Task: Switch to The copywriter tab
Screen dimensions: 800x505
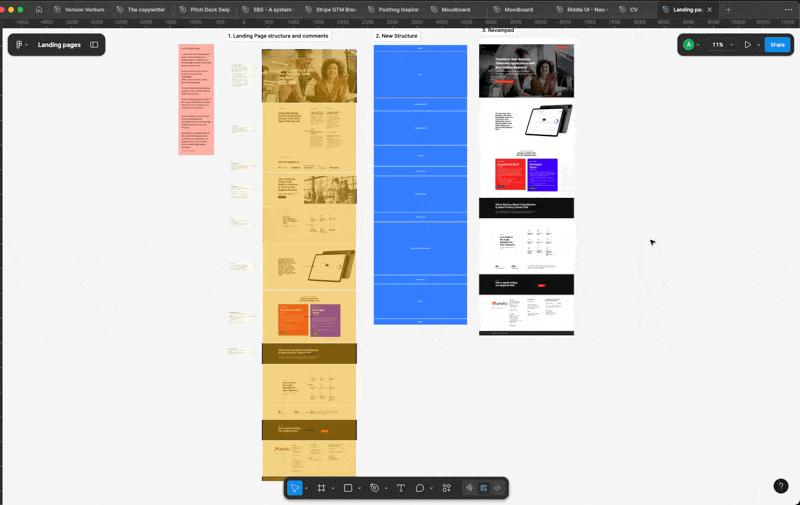Action: pyautogui.click(x=141, y=9)
